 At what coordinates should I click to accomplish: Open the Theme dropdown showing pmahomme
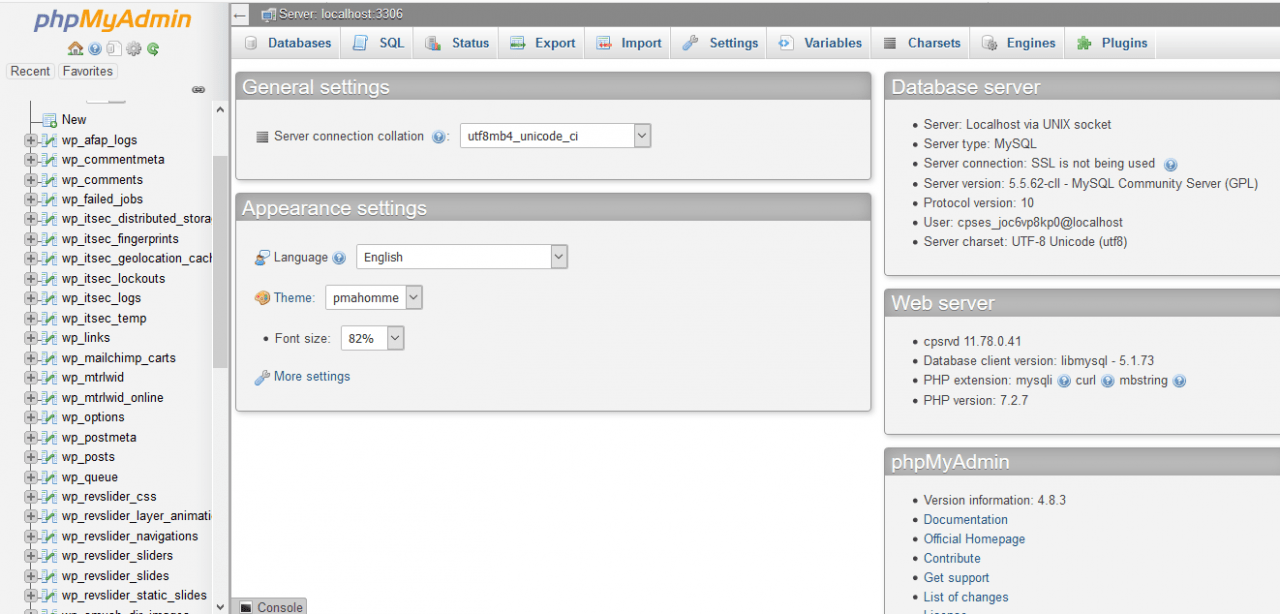(x=374, y=297)
